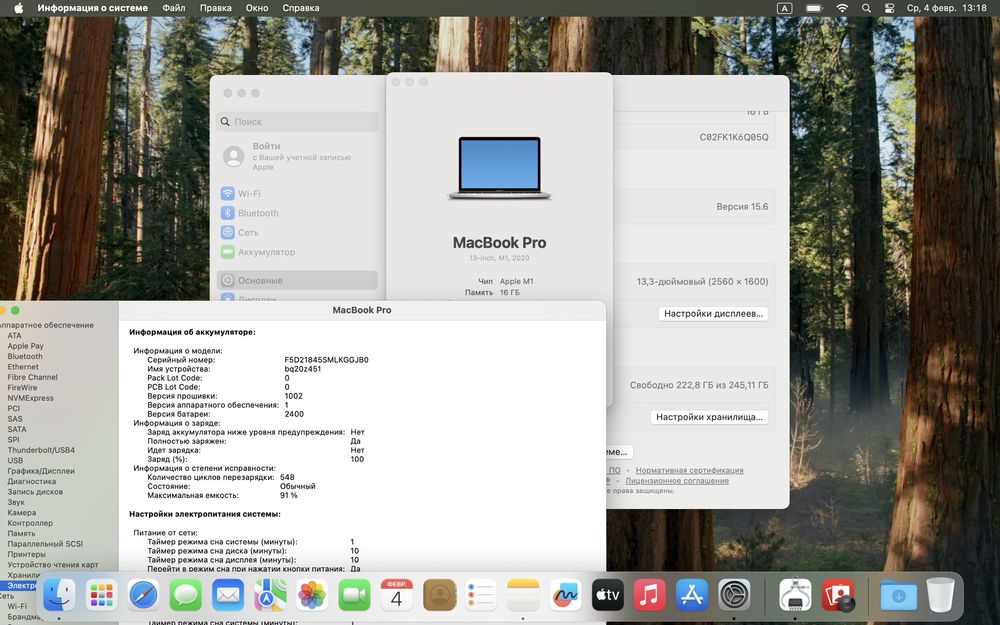Select Аккумулятор in System Settings sidebar
This screenshot has width=1000, height=625.
coord(297,252)
